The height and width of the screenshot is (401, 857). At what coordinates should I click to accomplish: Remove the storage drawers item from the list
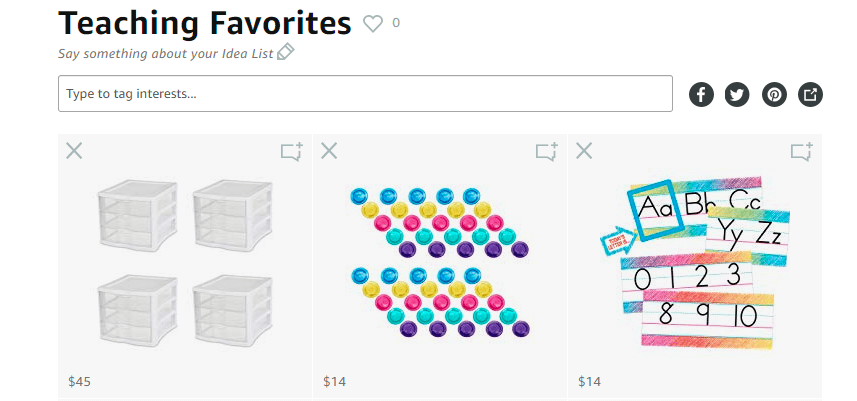tap(74, 151)
